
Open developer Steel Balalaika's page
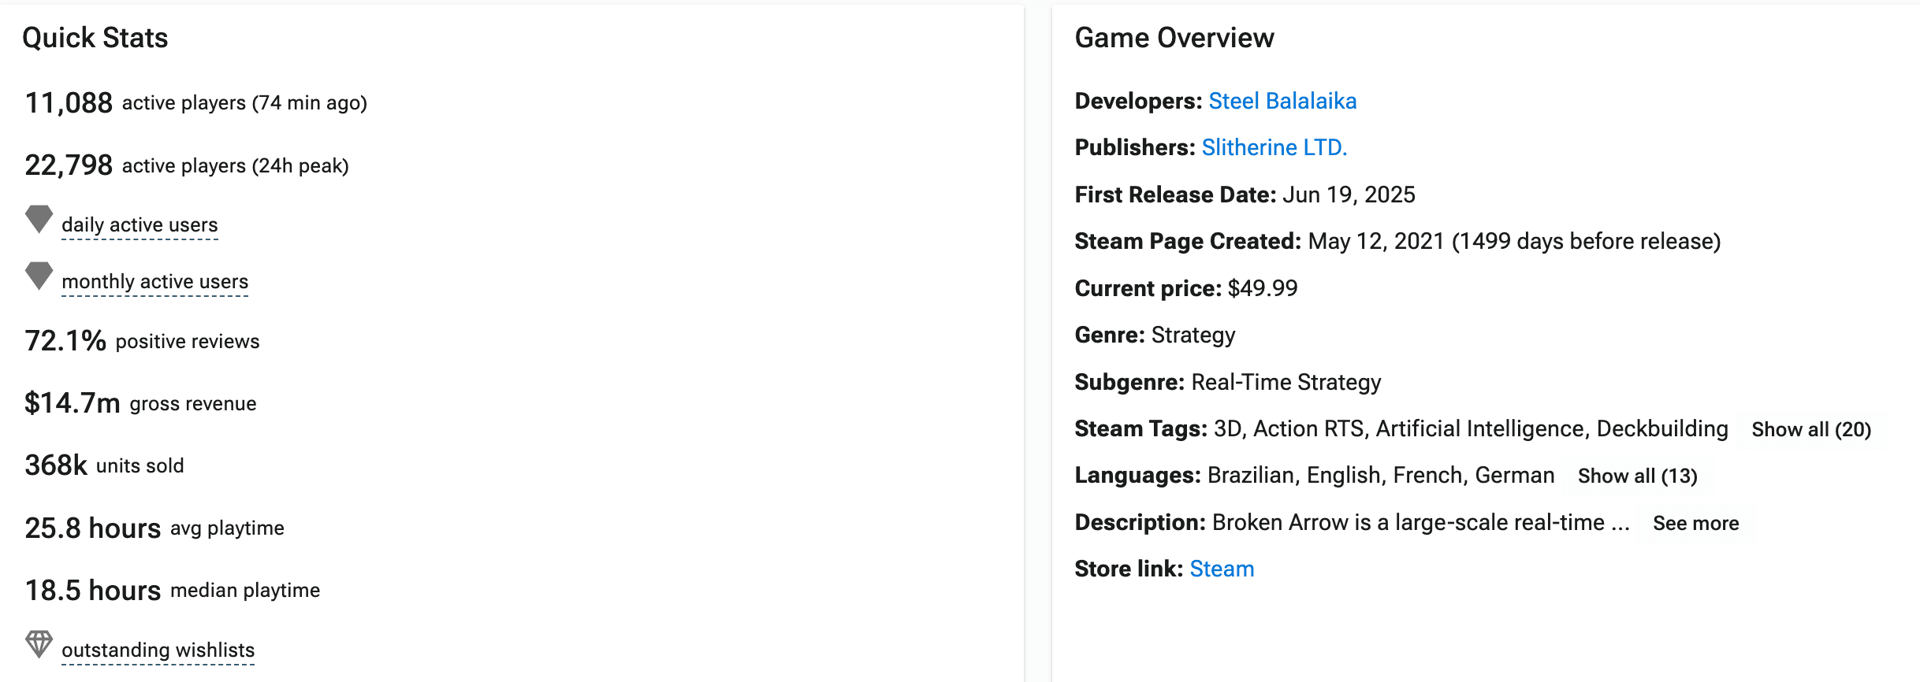1282,101
